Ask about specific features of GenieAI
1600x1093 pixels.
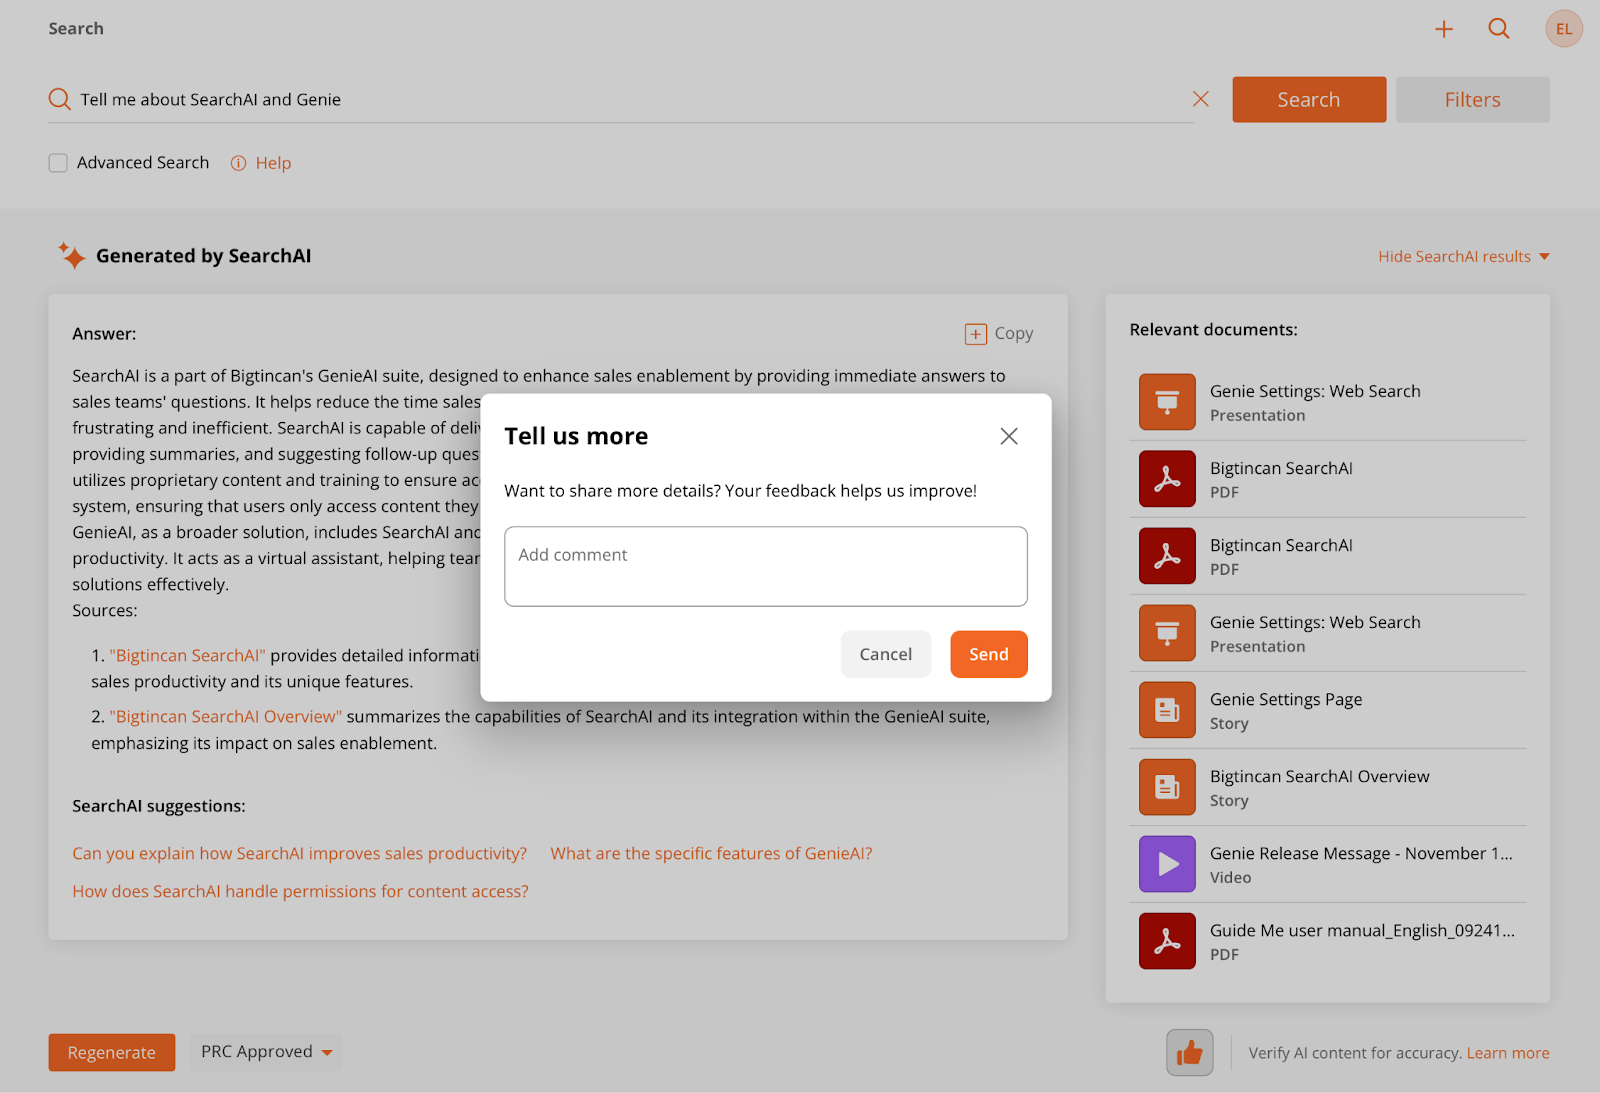click(711, 854)
